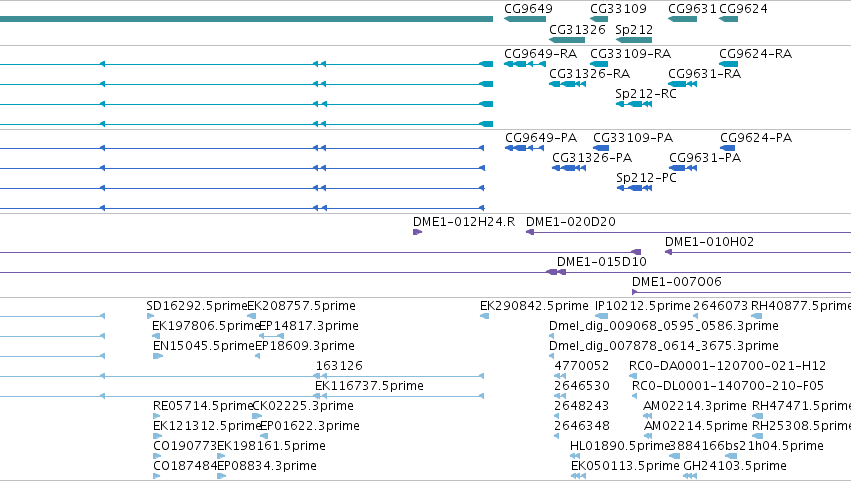
Task: Click the CG9631-RA transcript label
Action: click(x=704, y=73)
